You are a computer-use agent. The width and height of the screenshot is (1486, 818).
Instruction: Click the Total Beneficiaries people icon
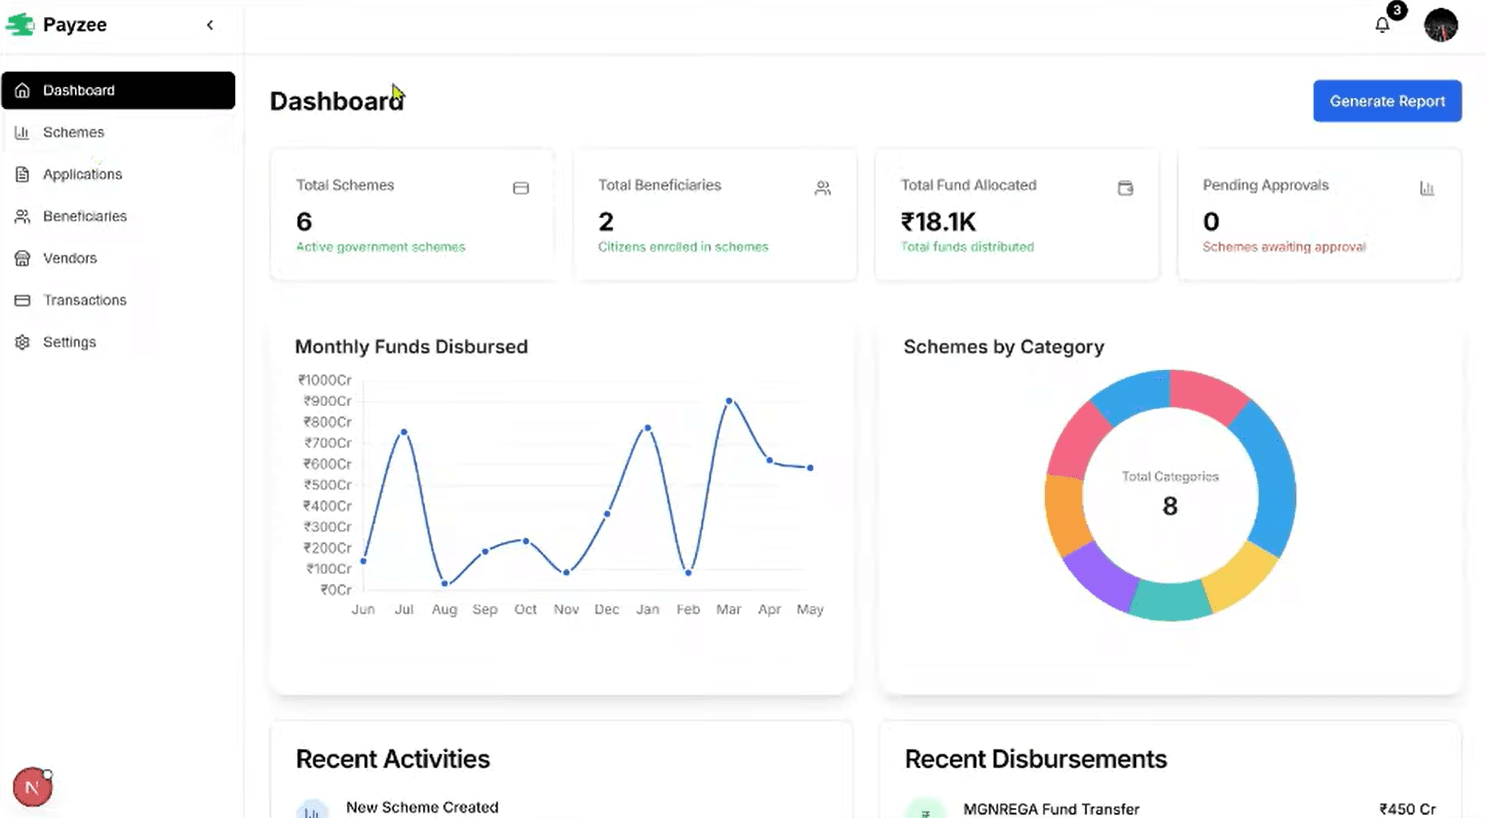[x=822, y=188]
